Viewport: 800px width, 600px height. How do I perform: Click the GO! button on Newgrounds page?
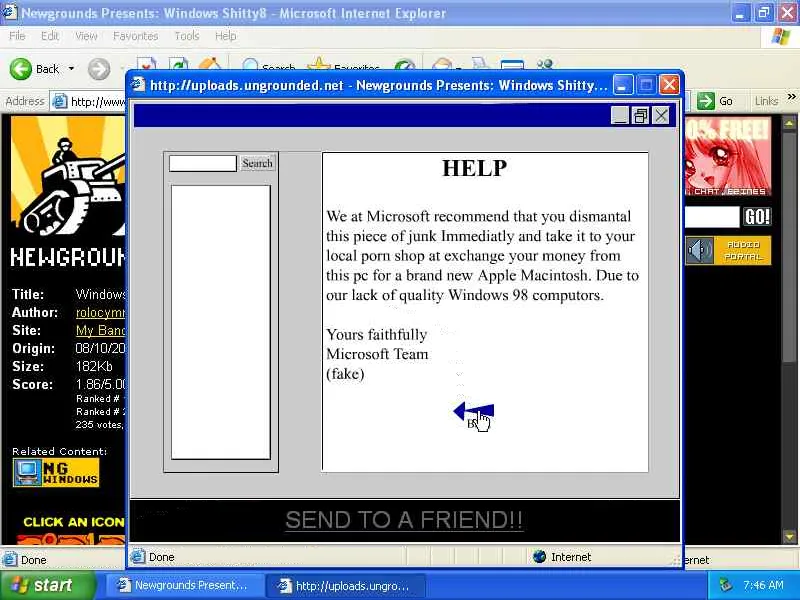tap(757, 217)
